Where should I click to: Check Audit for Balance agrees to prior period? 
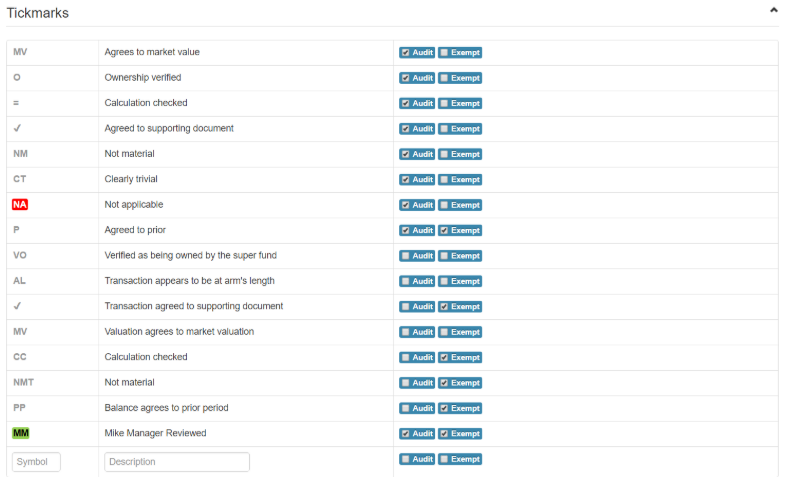tap(405, 409)
